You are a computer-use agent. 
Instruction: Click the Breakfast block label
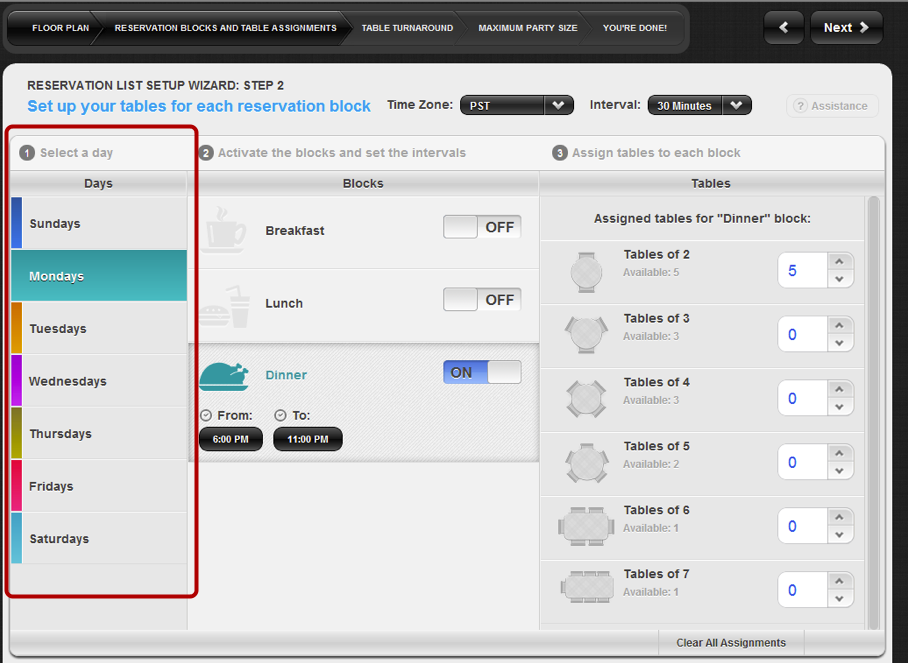pyautogui.click(x=295, y=230)
